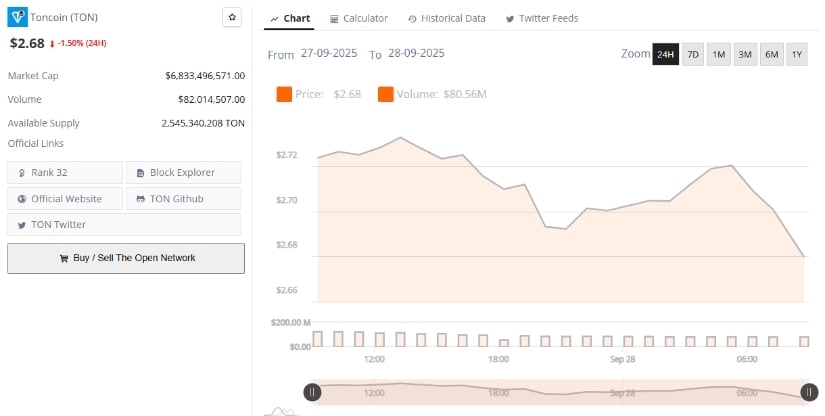Click left range slider handle
Viewport: 825px width, 416px height.
coord(313,392)
